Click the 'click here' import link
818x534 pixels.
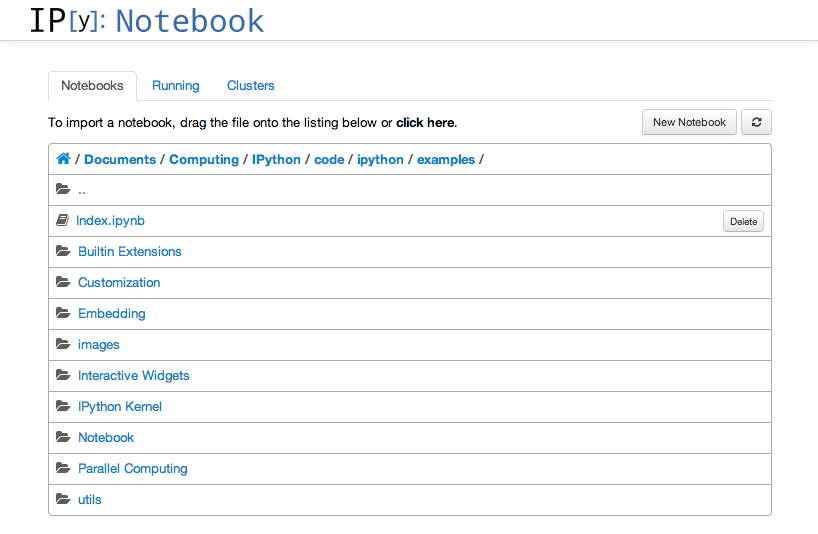pyautogui.click(x=426, y=123)
